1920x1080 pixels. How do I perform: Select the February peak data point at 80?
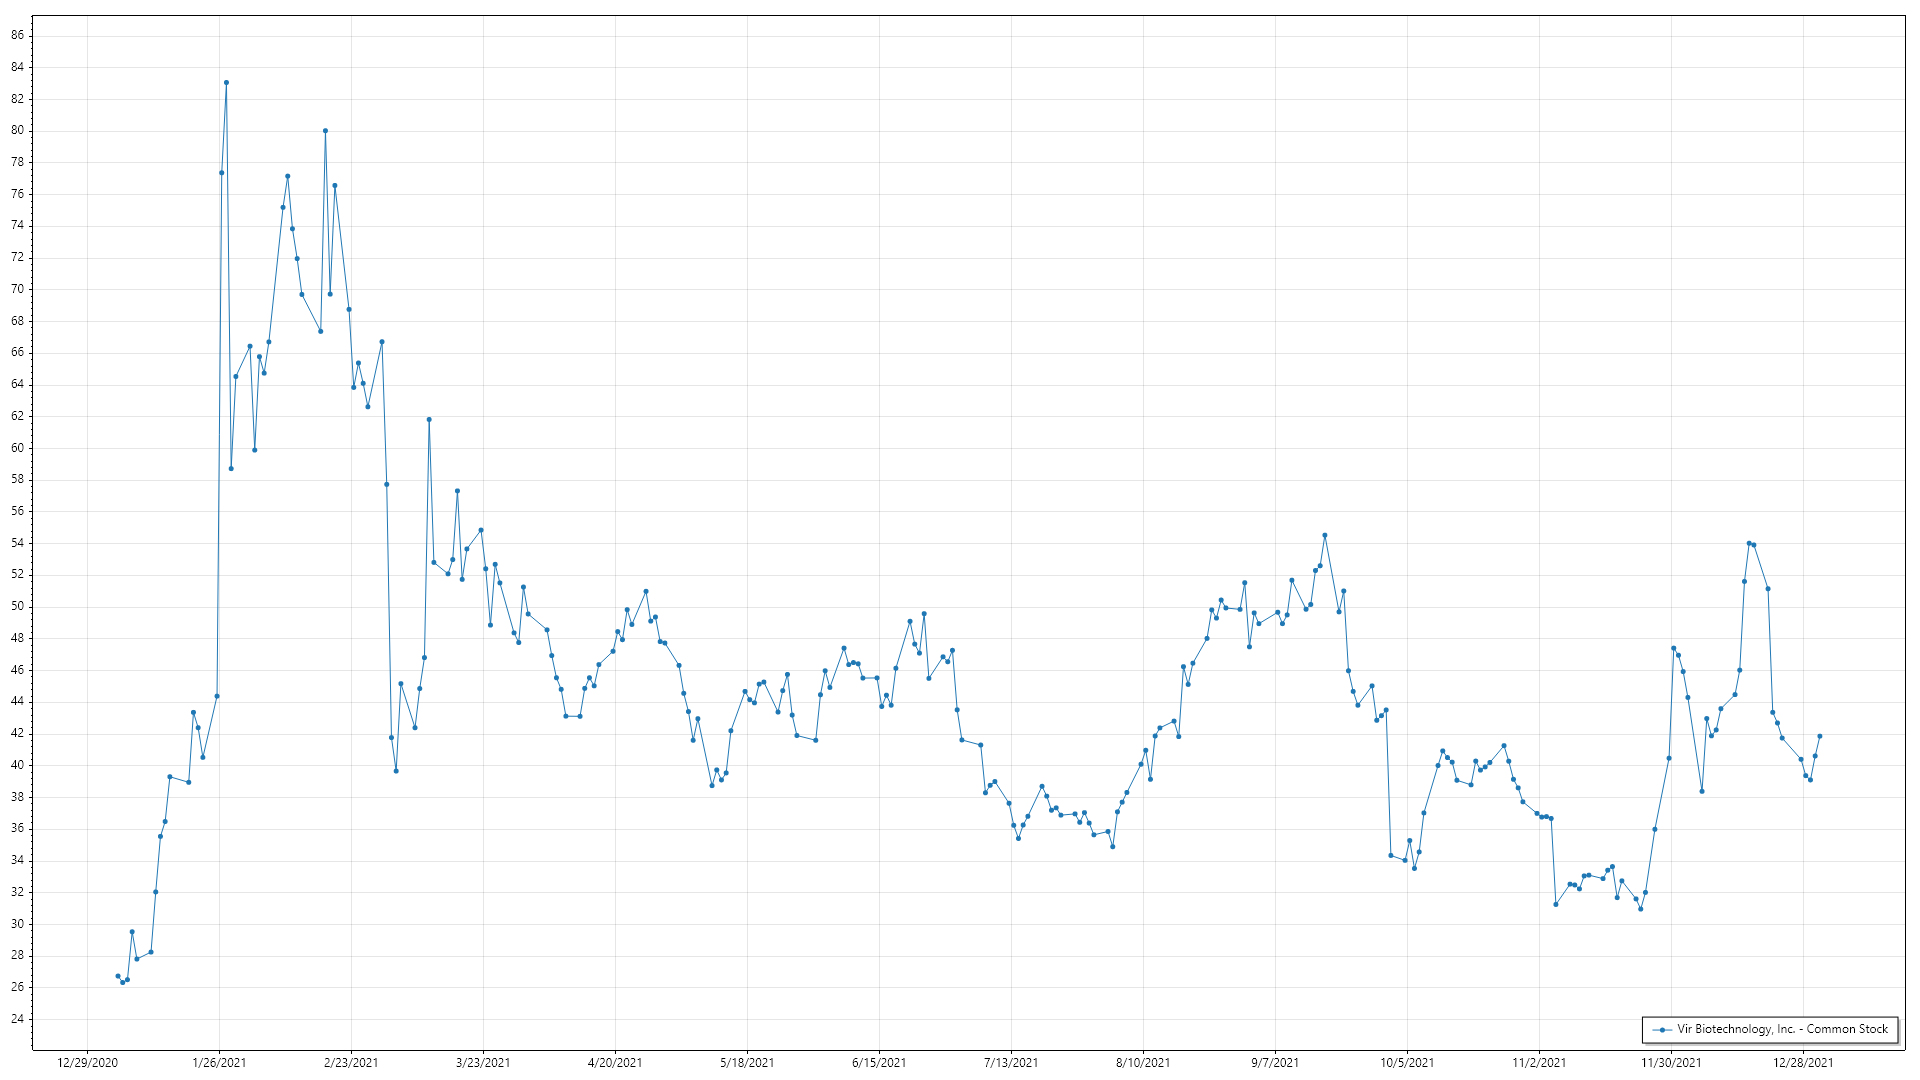[325, 131]
